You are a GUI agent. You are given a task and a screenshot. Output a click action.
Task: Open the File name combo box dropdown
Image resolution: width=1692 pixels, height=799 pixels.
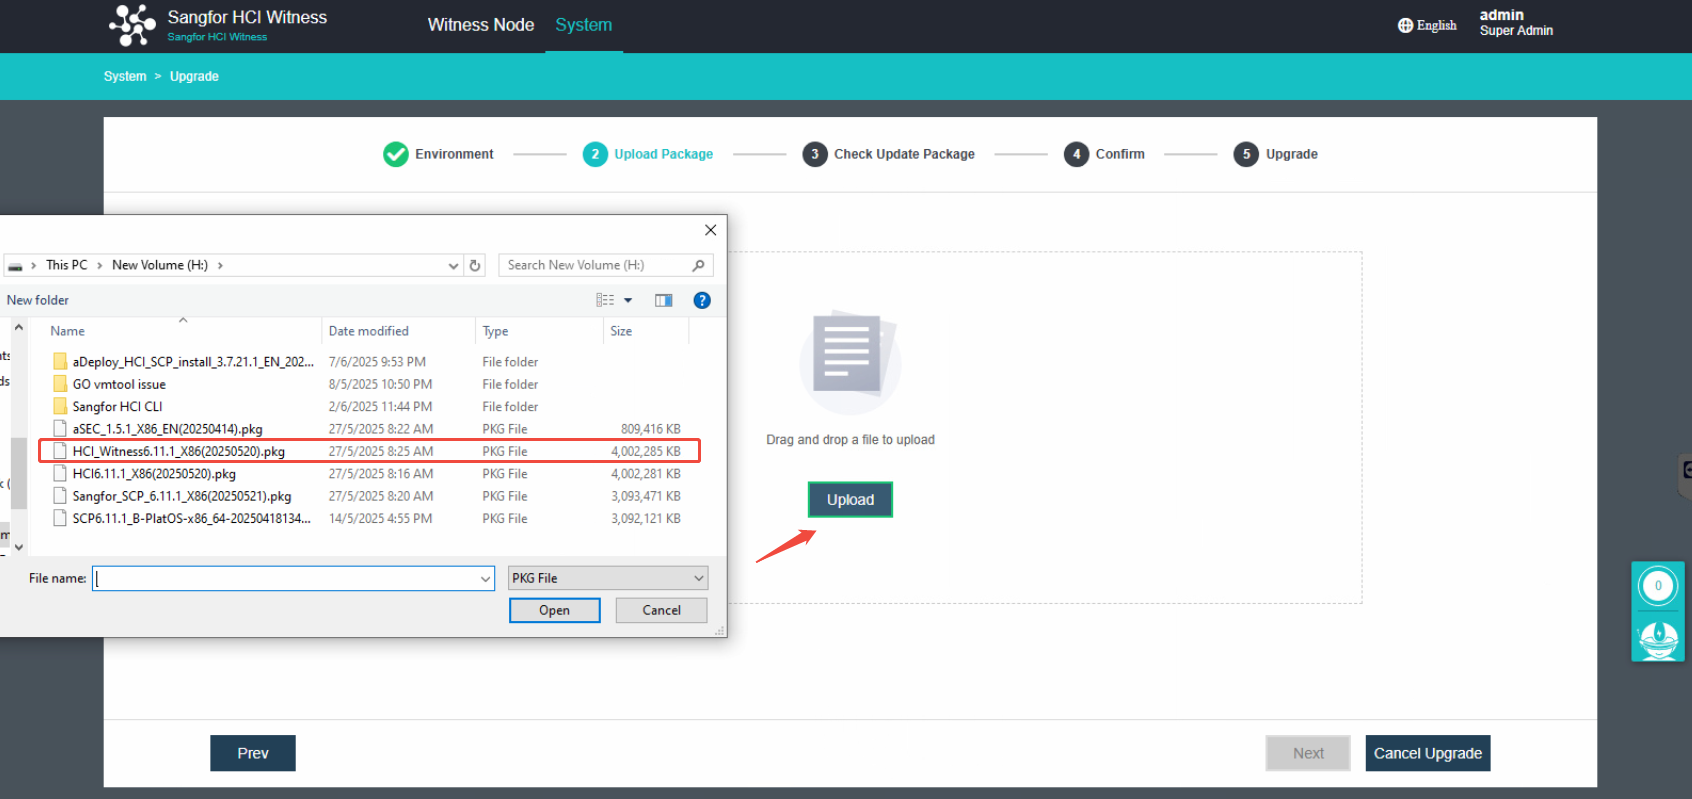coord(485,578)
